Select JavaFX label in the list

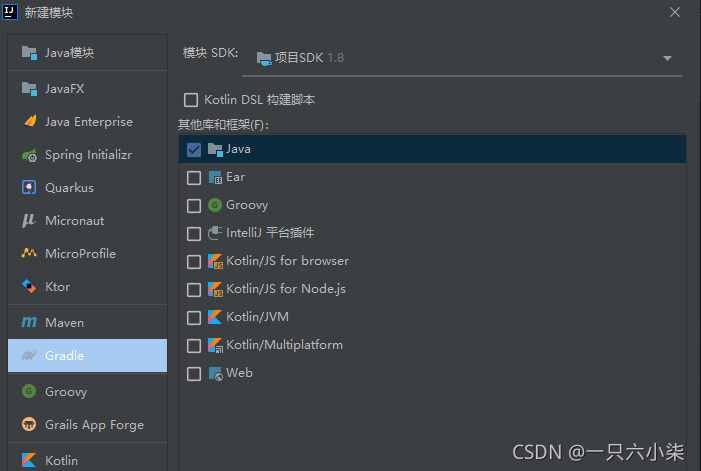point(64,89)
